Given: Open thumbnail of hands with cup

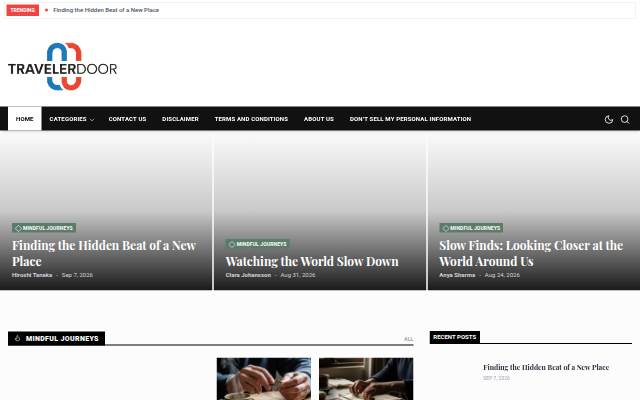Looking at the screenshot, I should coord(264,379).
